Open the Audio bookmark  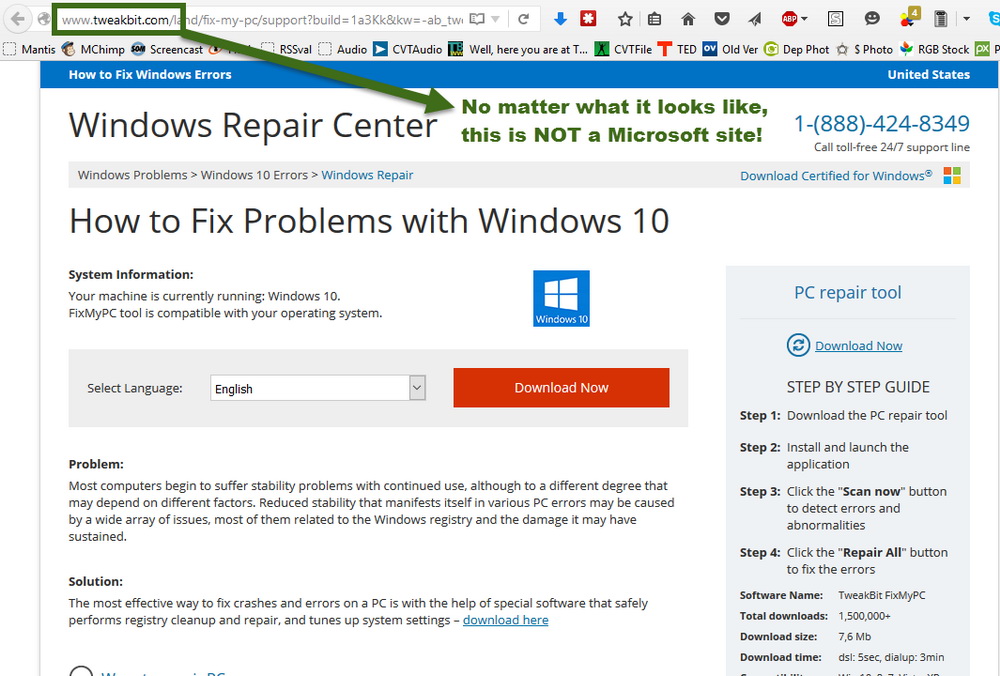click(343, 49)
